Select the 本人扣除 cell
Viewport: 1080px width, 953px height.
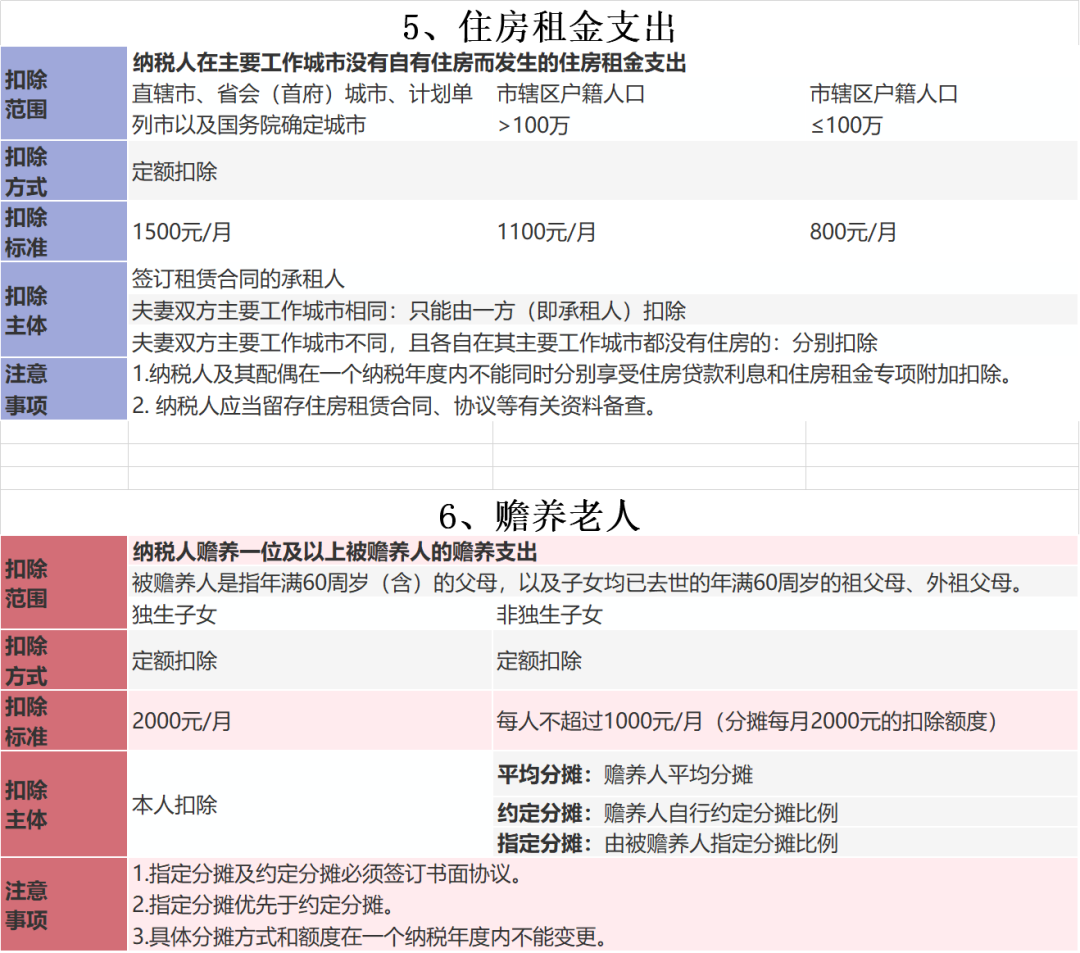click(x=175, y=805)
